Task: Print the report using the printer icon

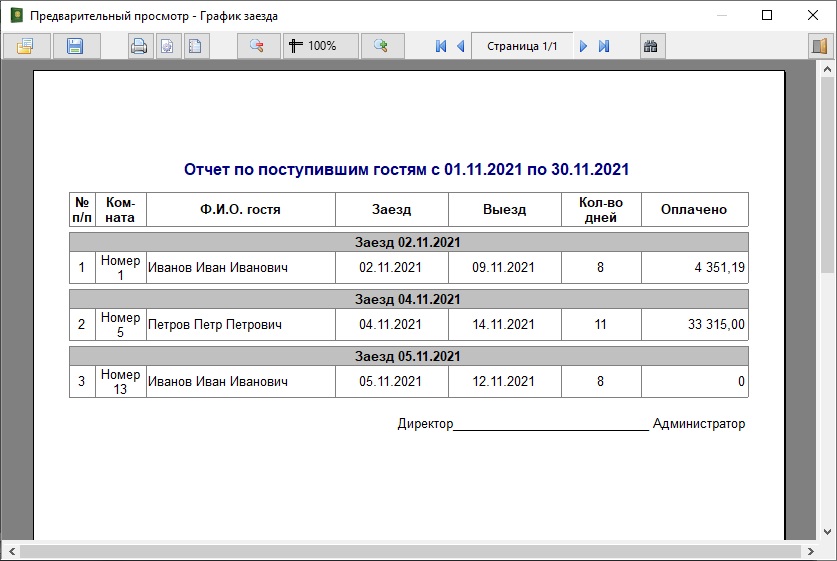Action: click(x=140, y=46)
